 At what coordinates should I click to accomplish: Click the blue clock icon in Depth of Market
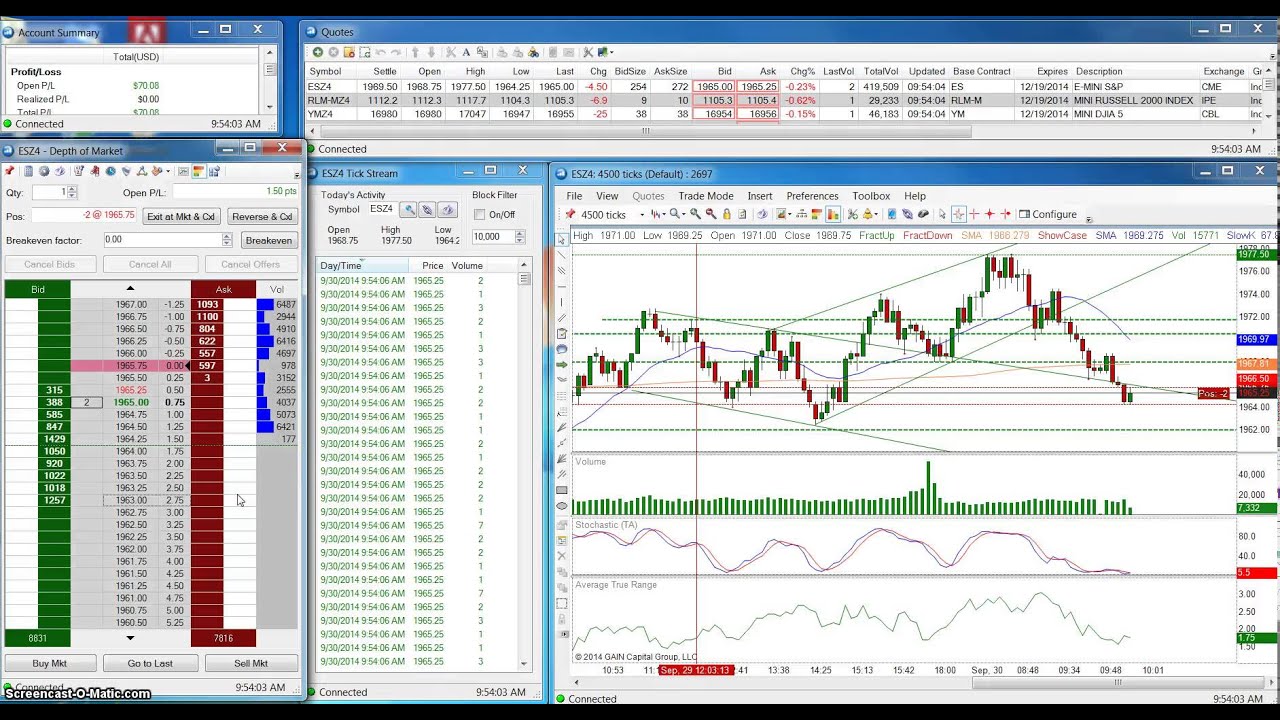110,171
